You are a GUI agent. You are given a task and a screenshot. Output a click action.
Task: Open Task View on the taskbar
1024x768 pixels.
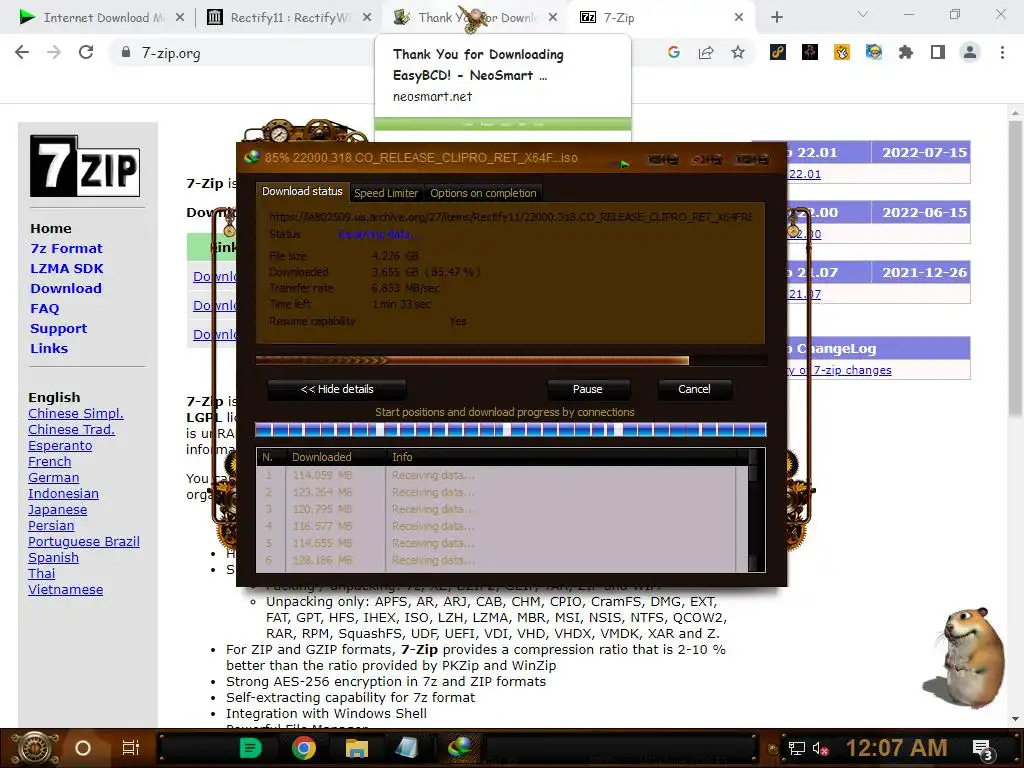131,748
